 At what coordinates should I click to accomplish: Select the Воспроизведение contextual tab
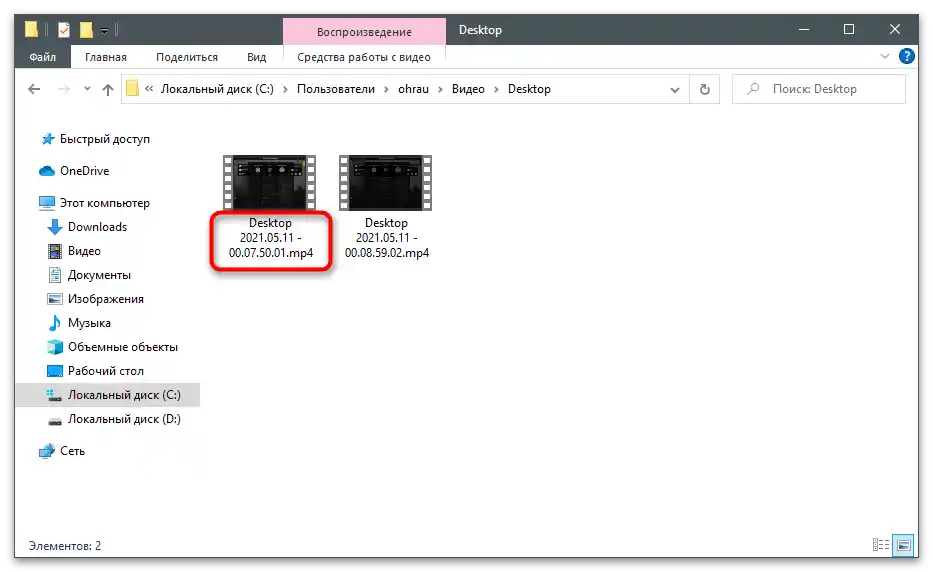[x=364, y=32]
